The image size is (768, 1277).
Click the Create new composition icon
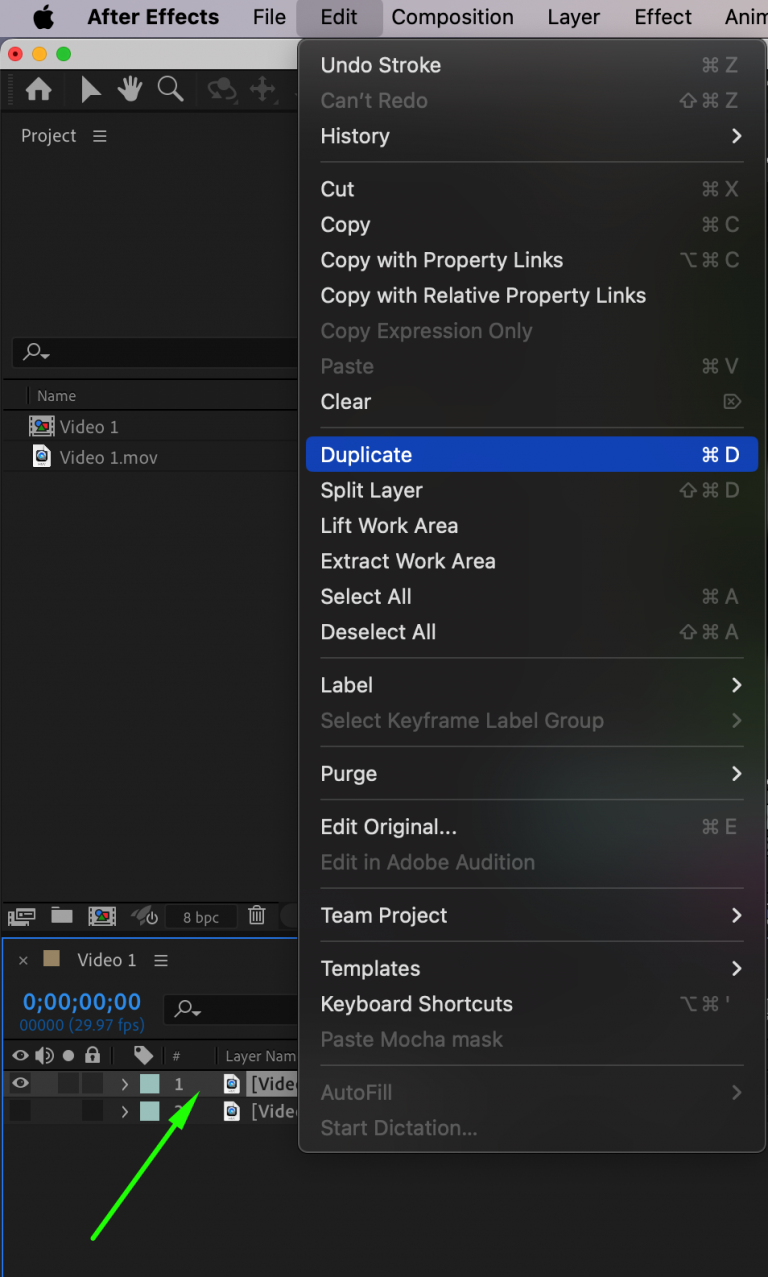pyautogui.click(x=101, y=916)
